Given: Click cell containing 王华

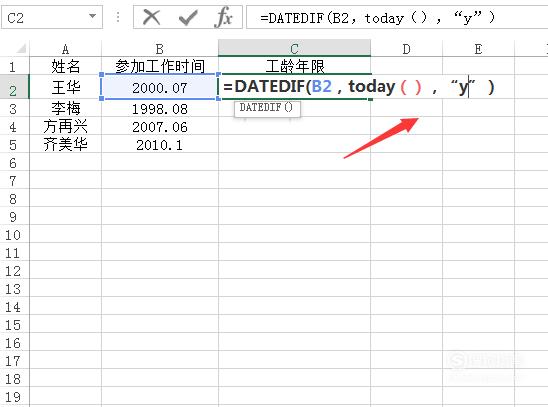Looking at the screenshot, I should tap(65, 87).
